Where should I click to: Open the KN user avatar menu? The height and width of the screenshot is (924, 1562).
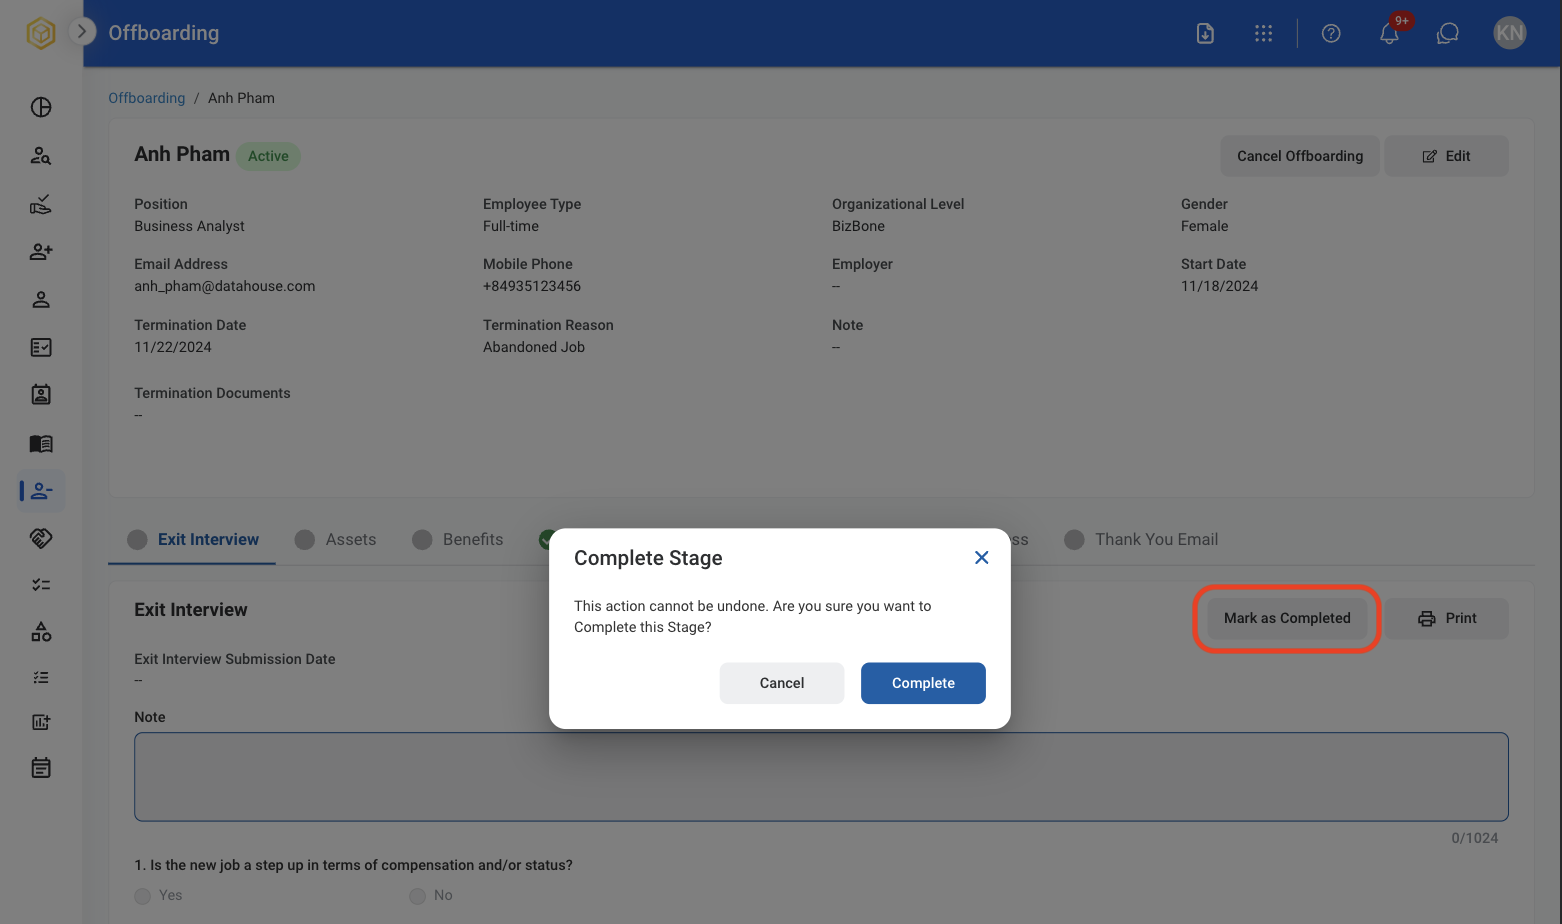coord(1509,33)
